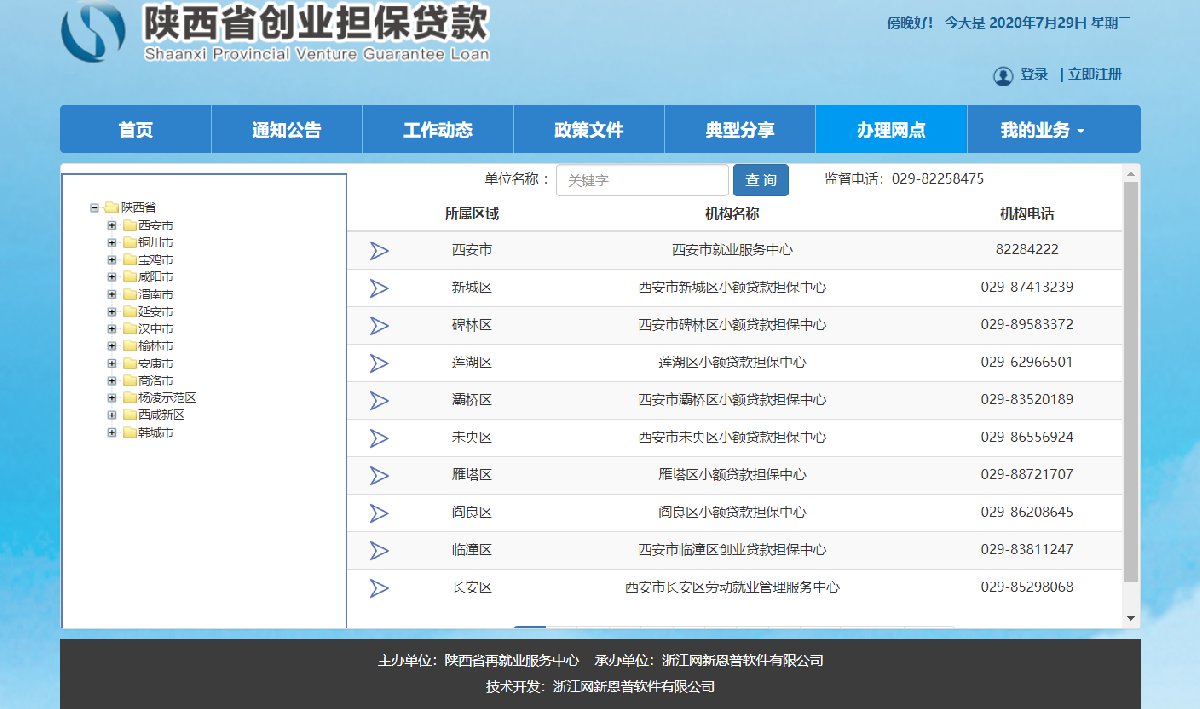This screenshot has height=709, width=1200.
Task: Switch to the 政策文件 tab
Action: [x=588, y=130]
